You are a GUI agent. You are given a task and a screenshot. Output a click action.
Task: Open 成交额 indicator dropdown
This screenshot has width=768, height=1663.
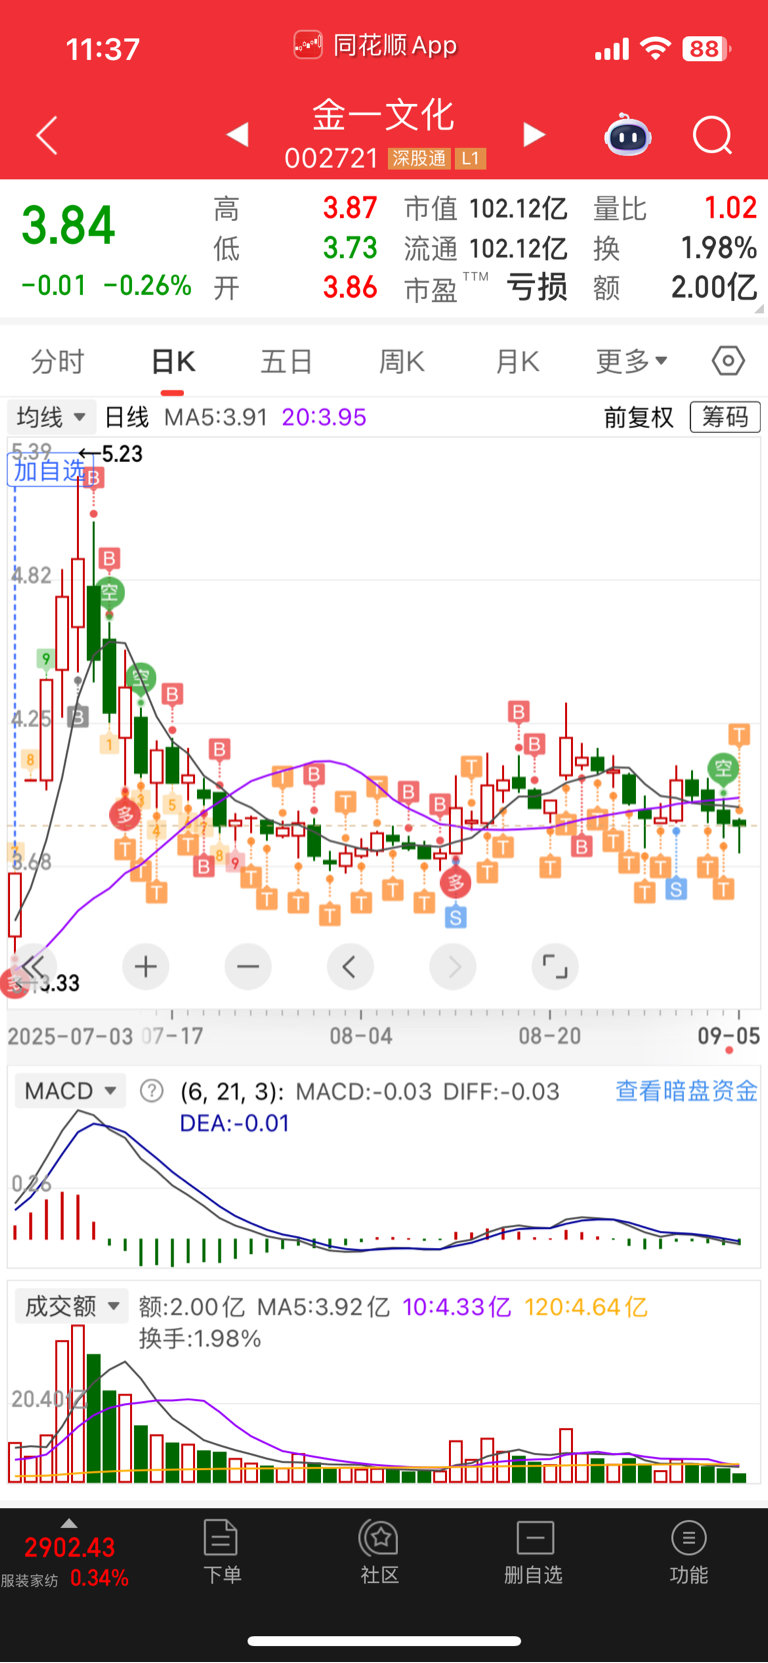point(71,1306)
